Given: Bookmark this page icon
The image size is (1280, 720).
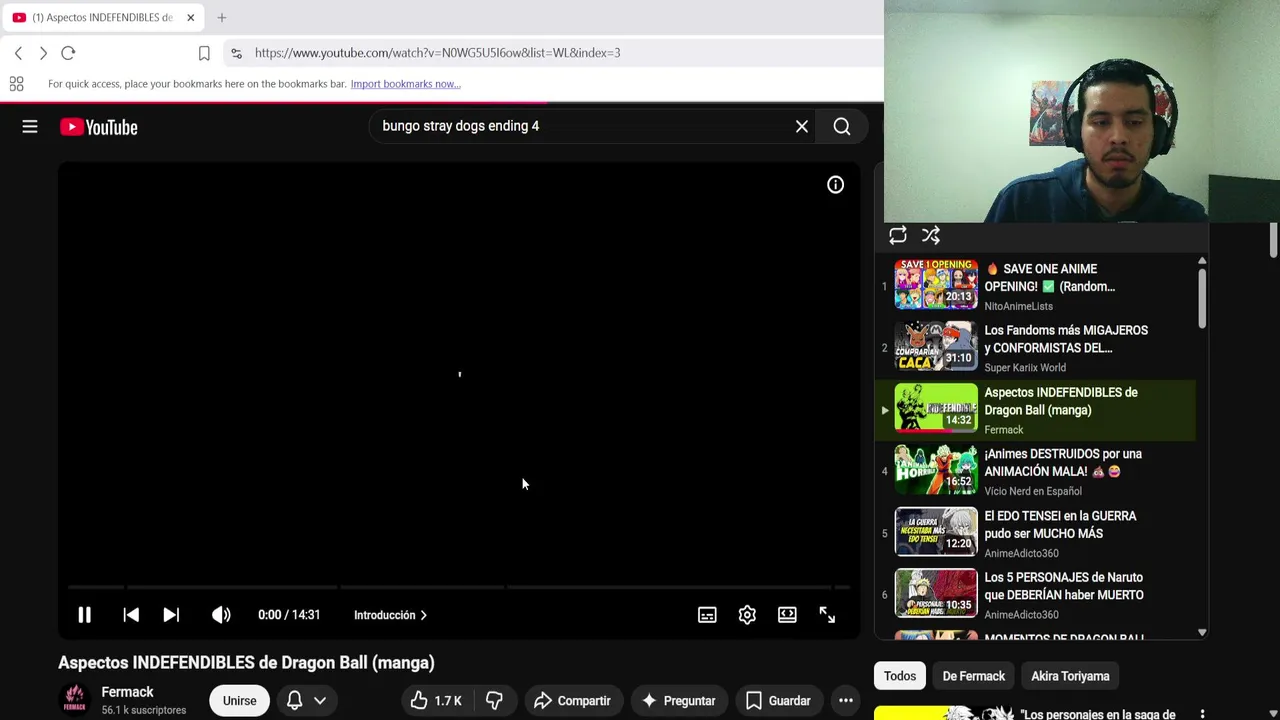Looking at the screenshot, I should coord(204,53).
